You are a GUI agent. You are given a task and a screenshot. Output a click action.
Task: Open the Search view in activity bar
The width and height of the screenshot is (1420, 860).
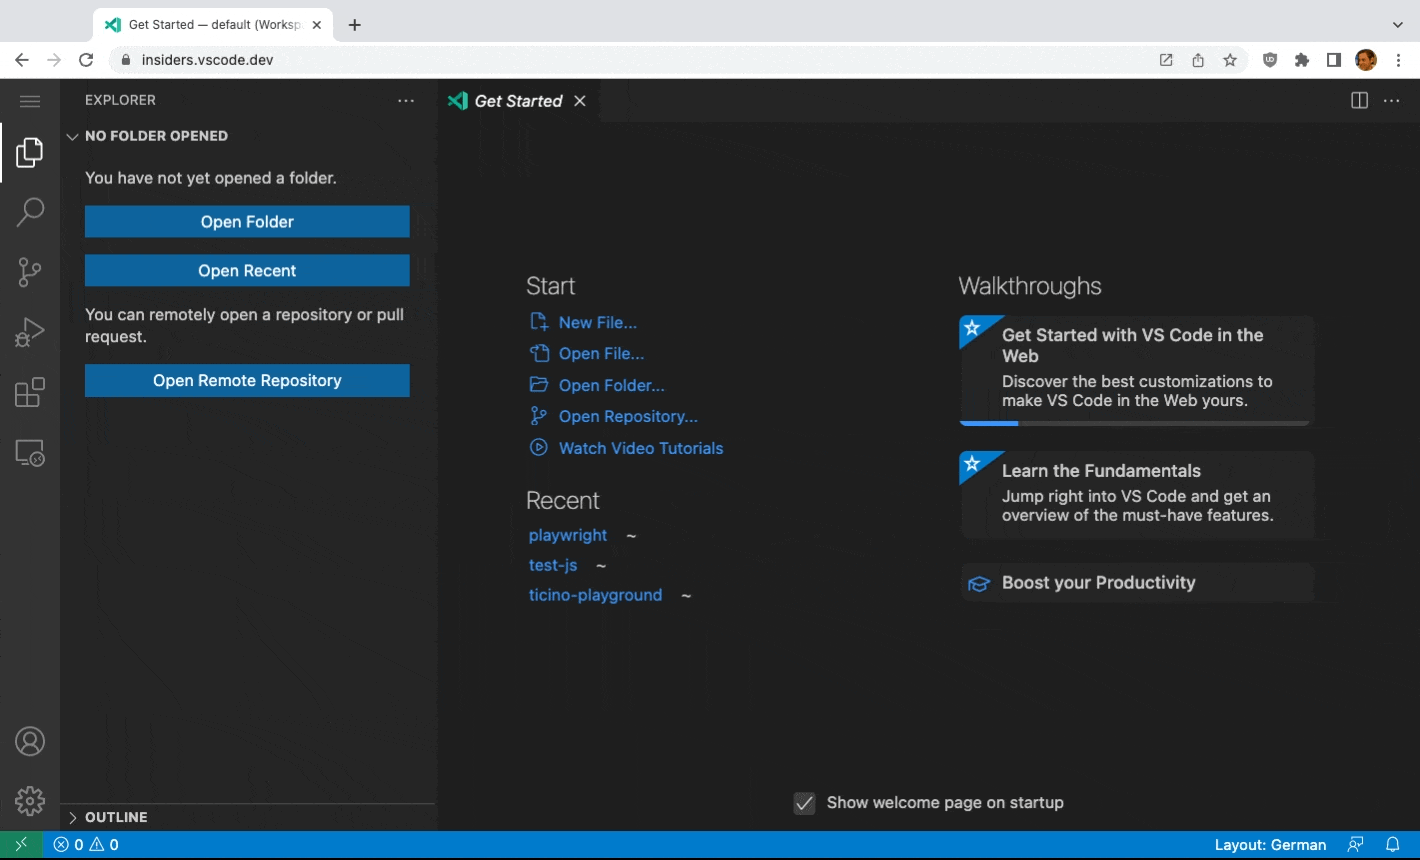click(30, 212)
